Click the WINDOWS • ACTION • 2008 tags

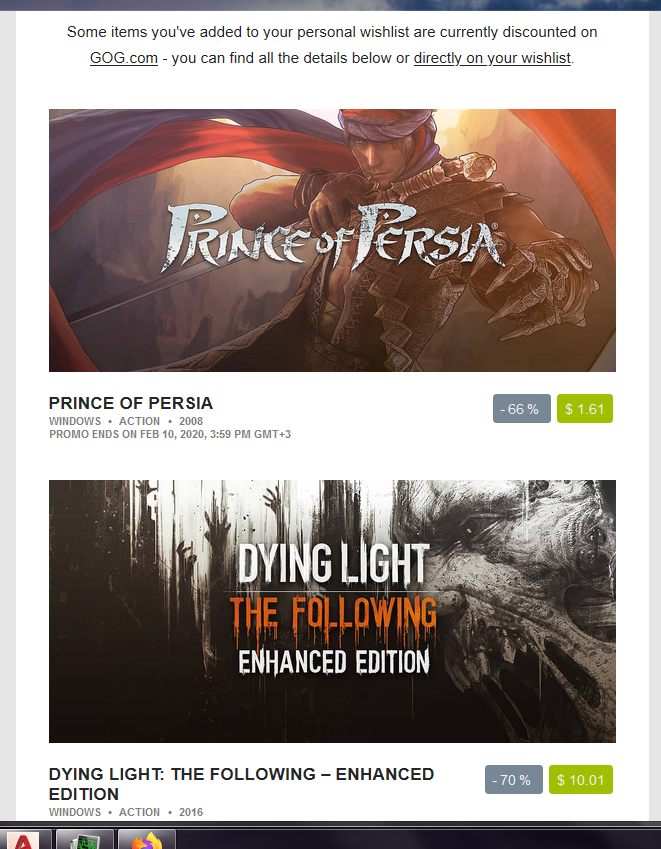click(126, 421)
